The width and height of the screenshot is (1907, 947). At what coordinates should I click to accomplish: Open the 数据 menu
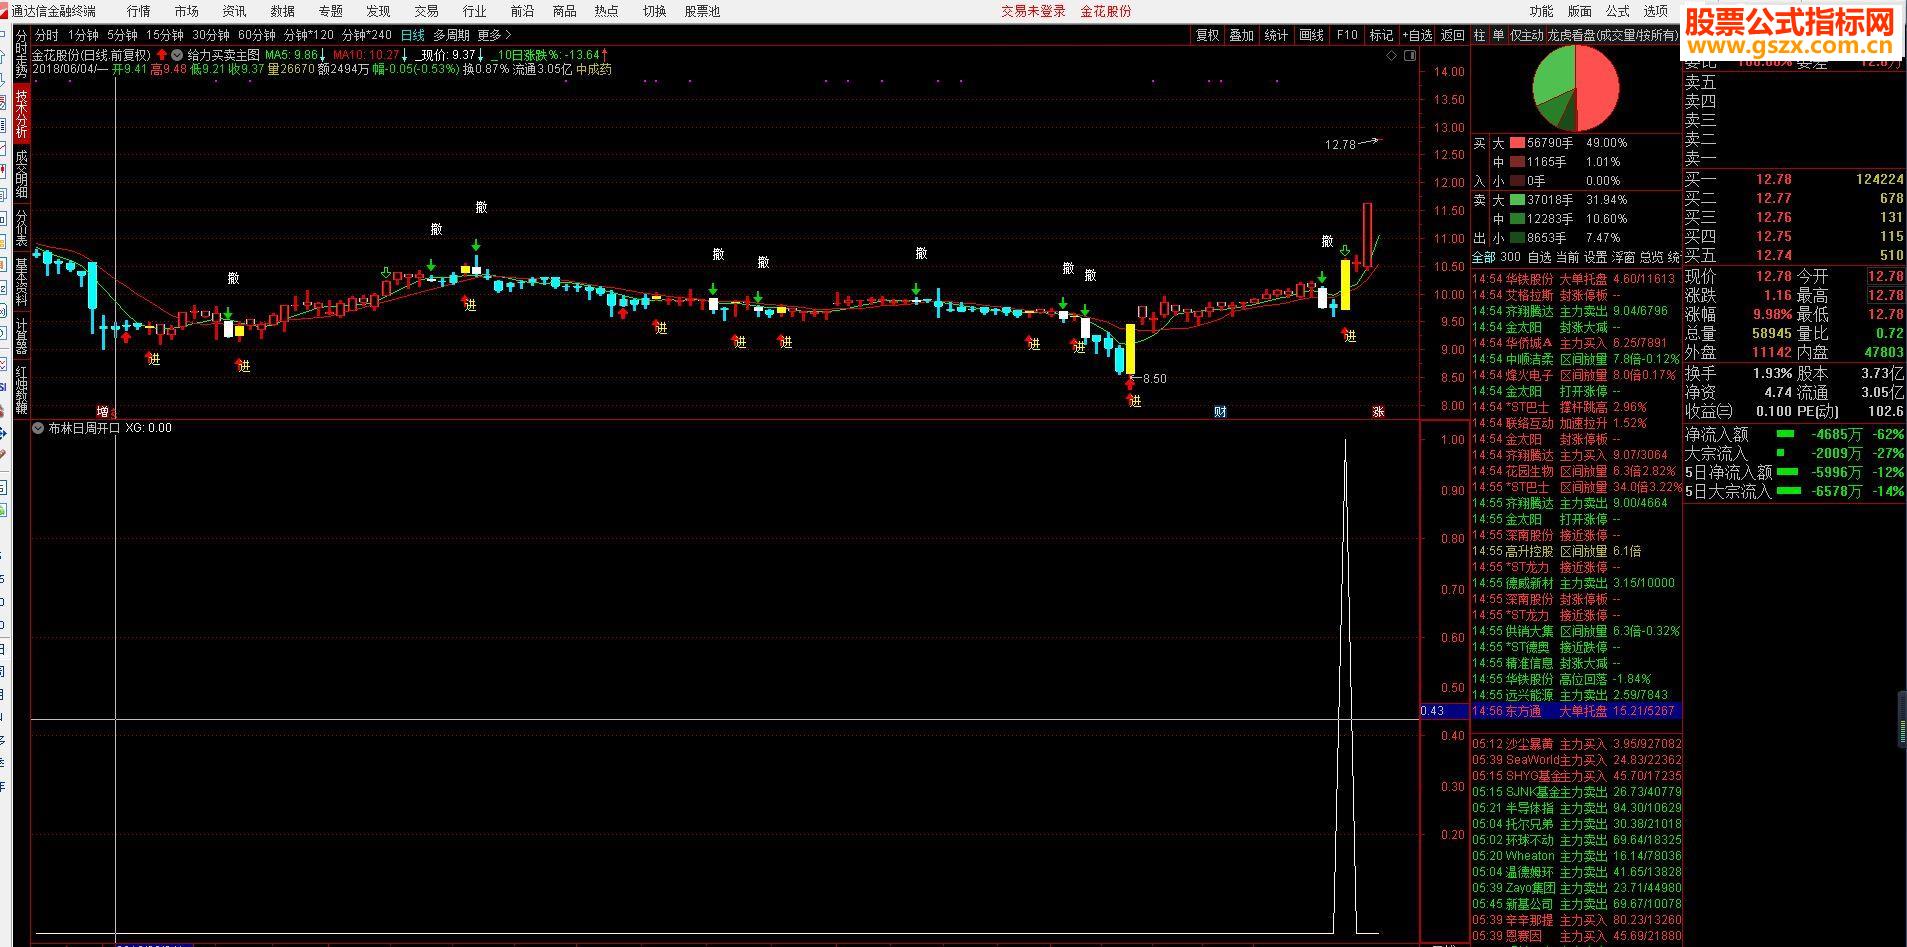(x=282, y=11)
